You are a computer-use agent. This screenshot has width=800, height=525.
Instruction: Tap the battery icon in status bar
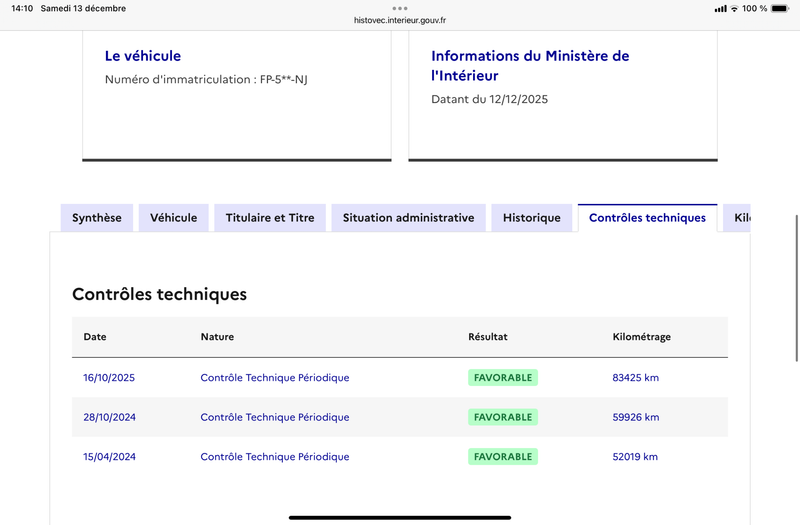coord(781,8)
